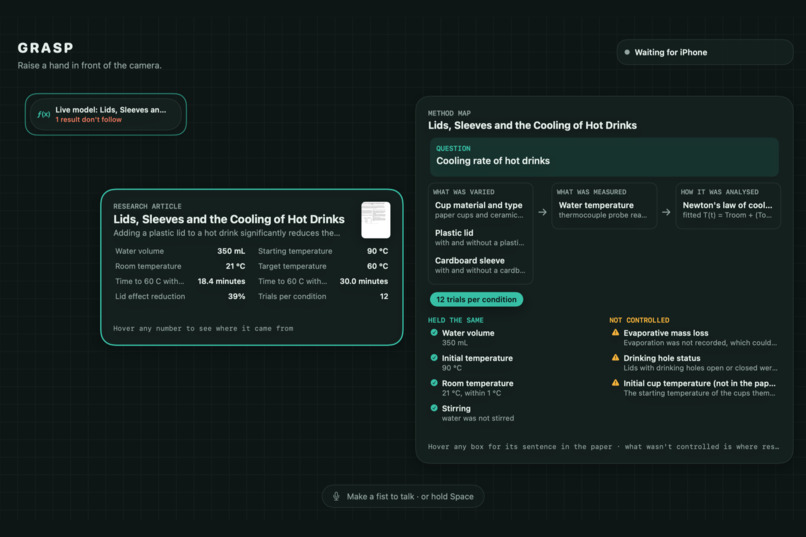
Task: Select the 'Cup material and type' varied item
Action: click(480, 210)
